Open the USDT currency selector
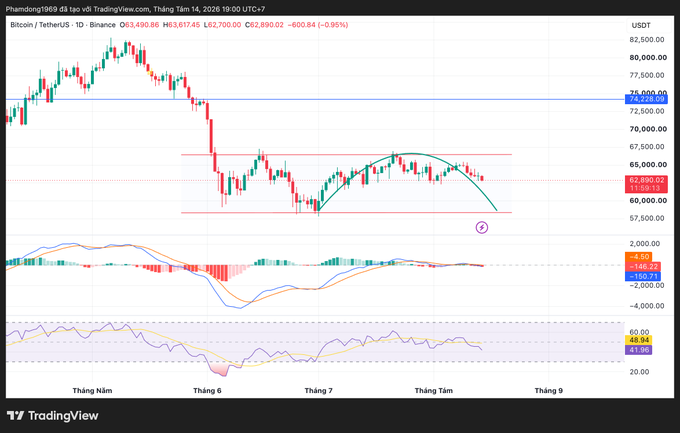Image resolution: width=680 pixels, height=433 pixels. [641, 25]
